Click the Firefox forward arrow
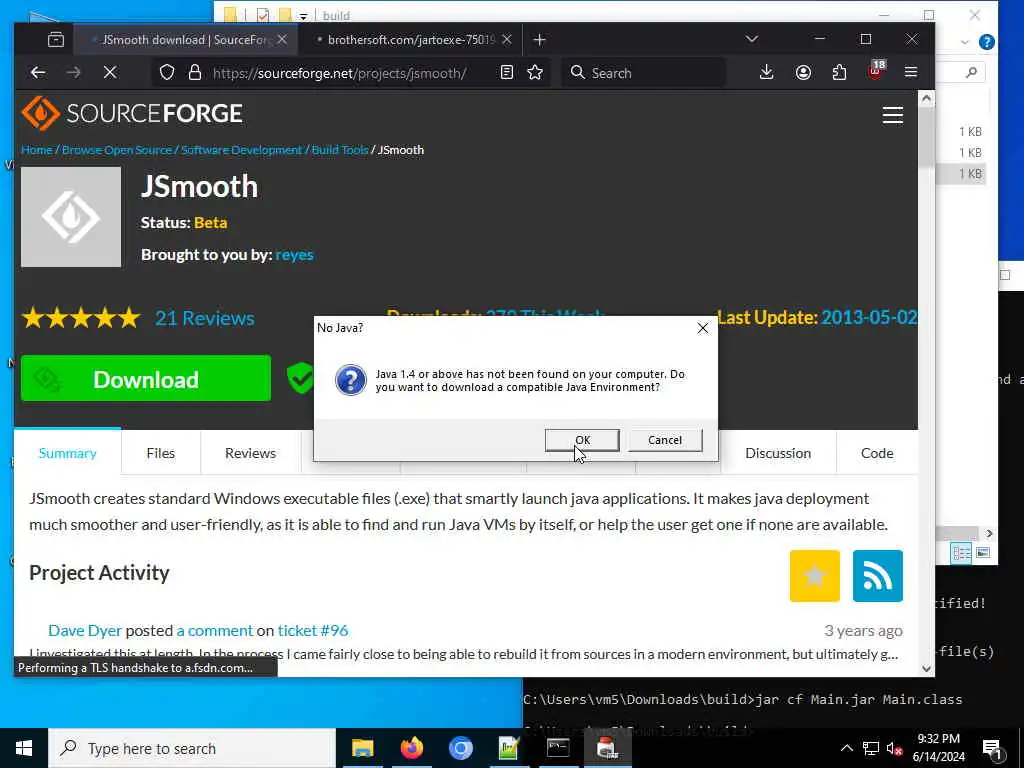Viewport: 1024px width, 768px height. click(x=74, y=72)
